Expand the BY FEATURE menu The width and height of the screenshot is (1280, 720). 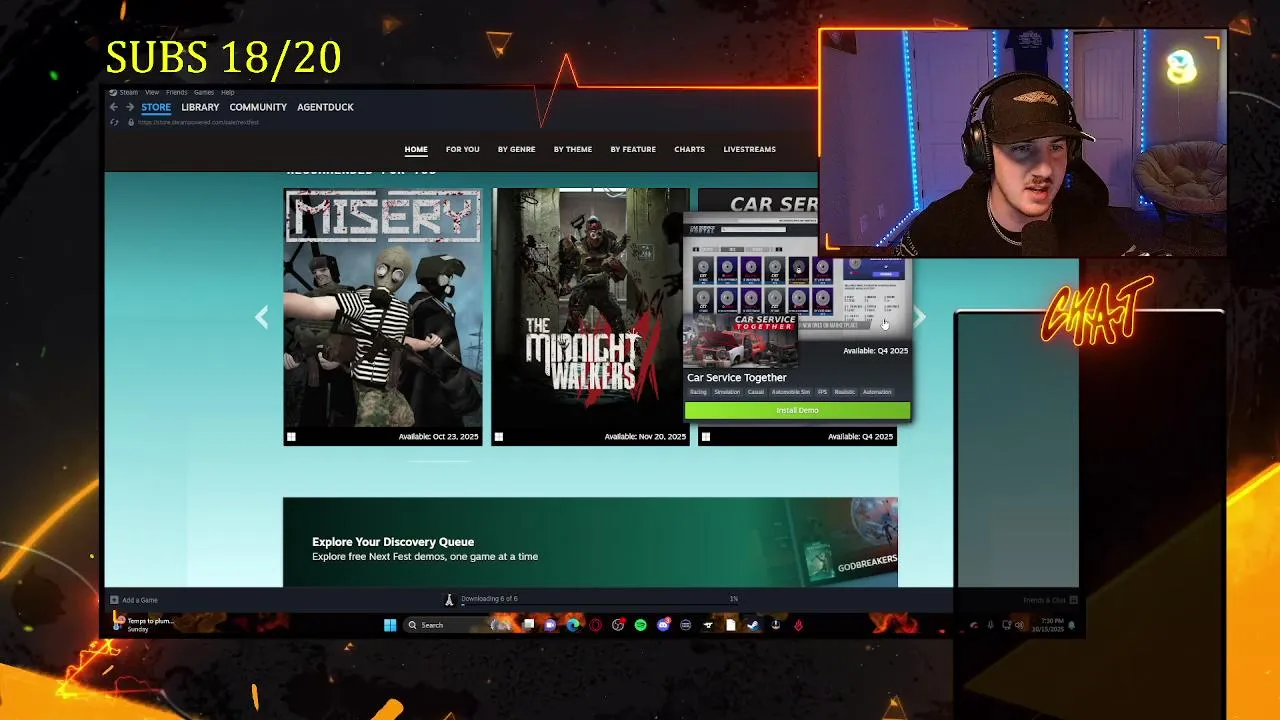(x=633, y=149)
